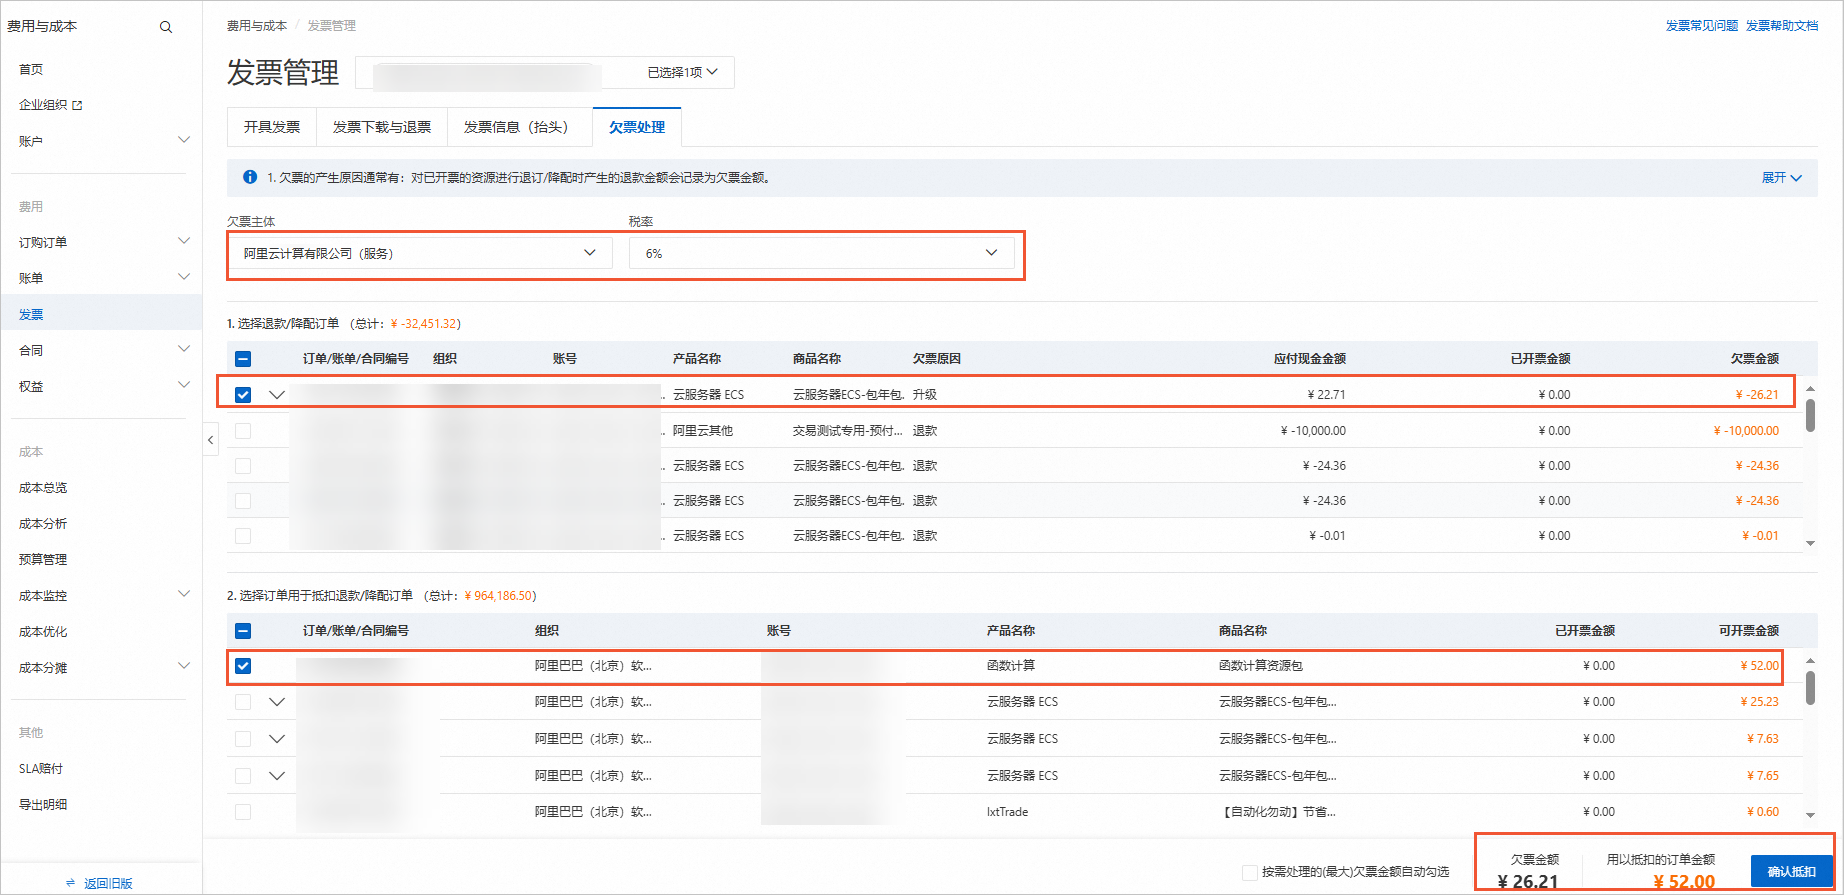Check the 云服务器 ECS ¥ 25.23 row
This screenshot has height=895, width=1844.
pyautogui.click(x=243, y=702)
